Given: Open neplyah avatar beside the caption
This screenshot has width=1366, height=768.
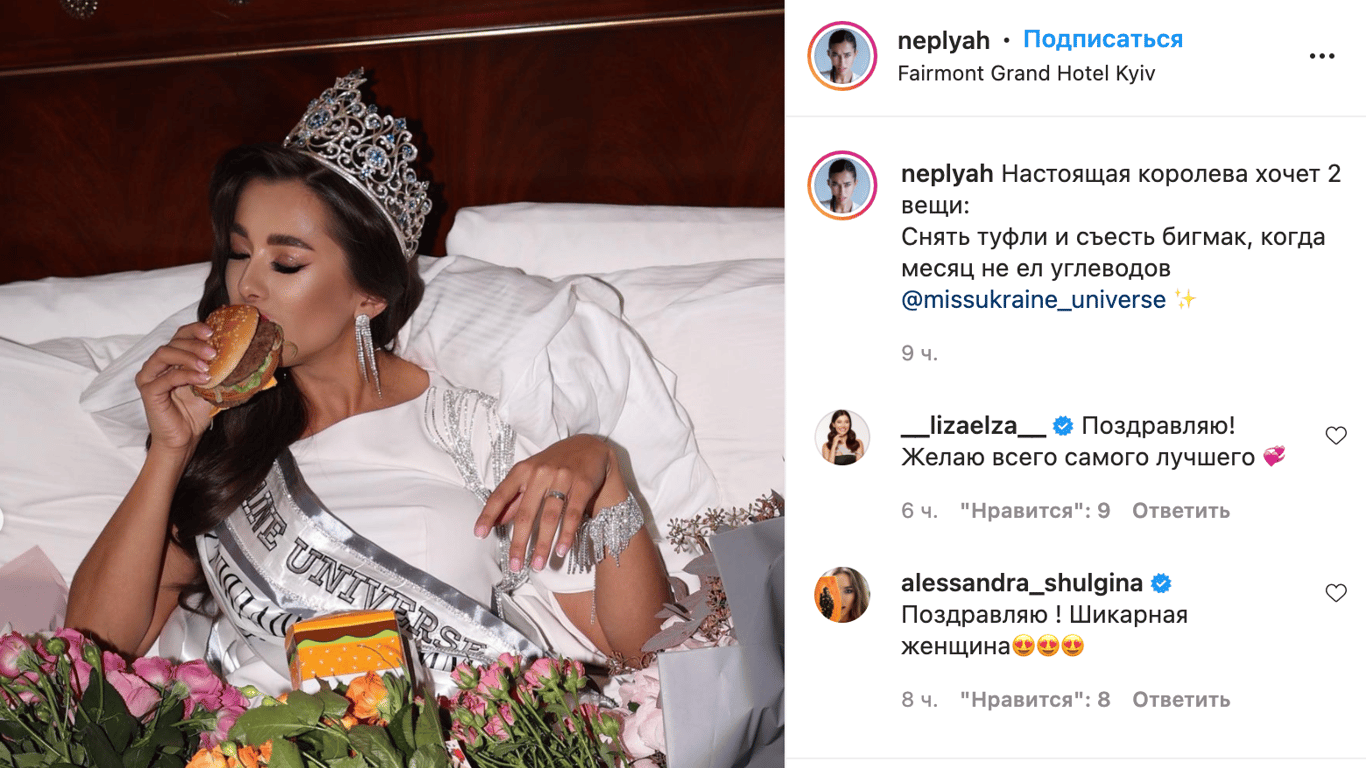Looking at the screenshot, I should click(x=842, y=186).
